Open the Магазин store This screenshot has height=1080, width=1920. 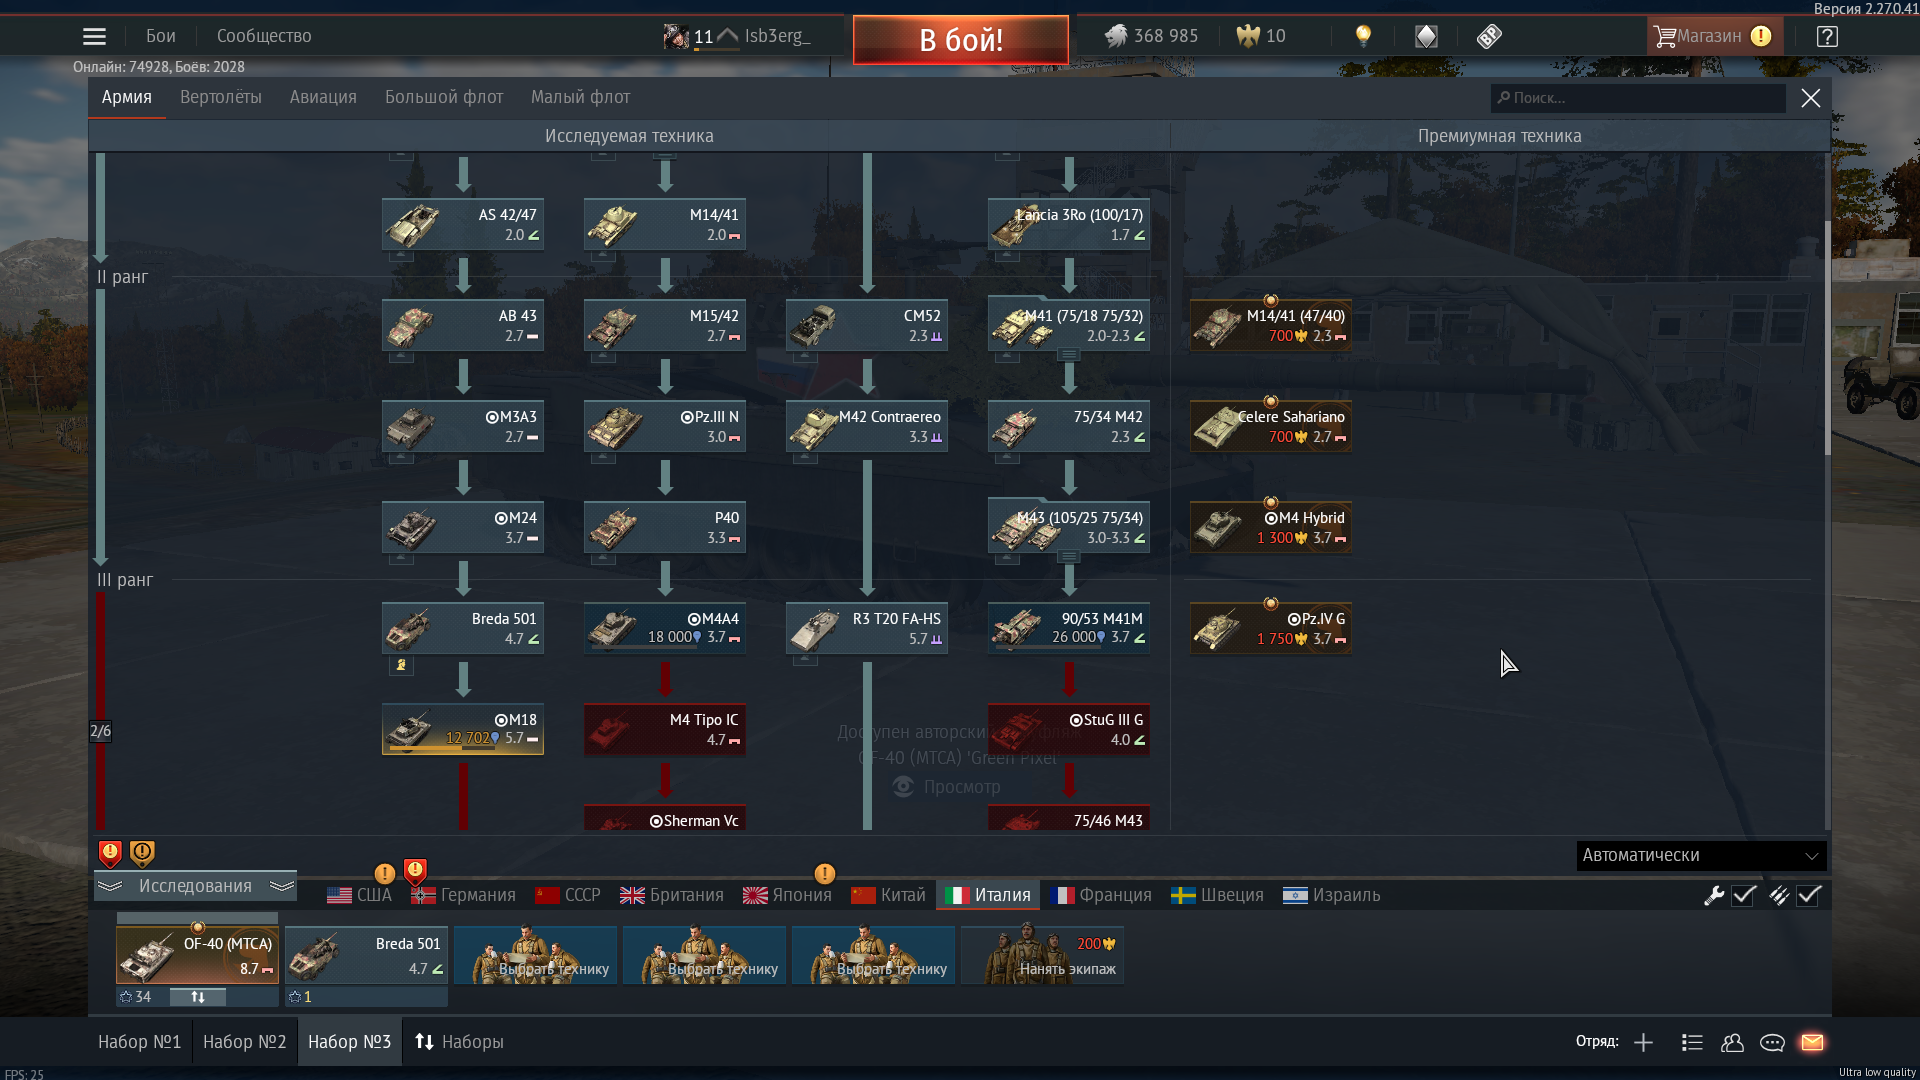[1713, 36]
